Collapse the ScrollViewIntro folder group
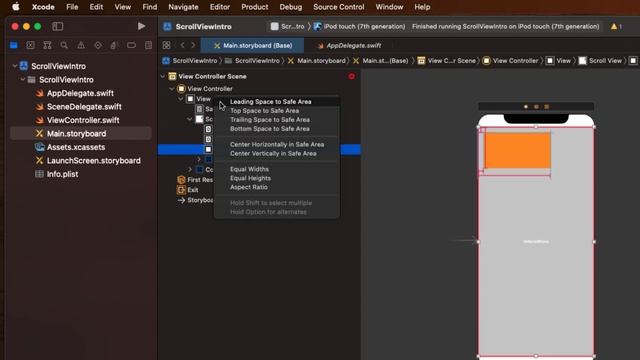Viewport: 640px width, 360px height. 23,80
